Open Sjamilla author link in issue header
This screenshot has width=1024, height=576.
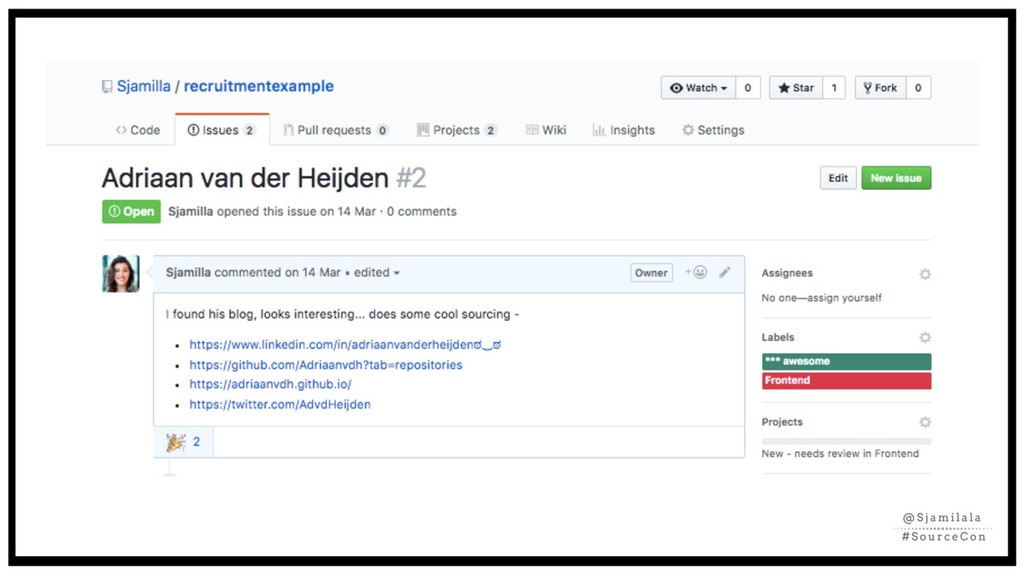tap(191, 212)
